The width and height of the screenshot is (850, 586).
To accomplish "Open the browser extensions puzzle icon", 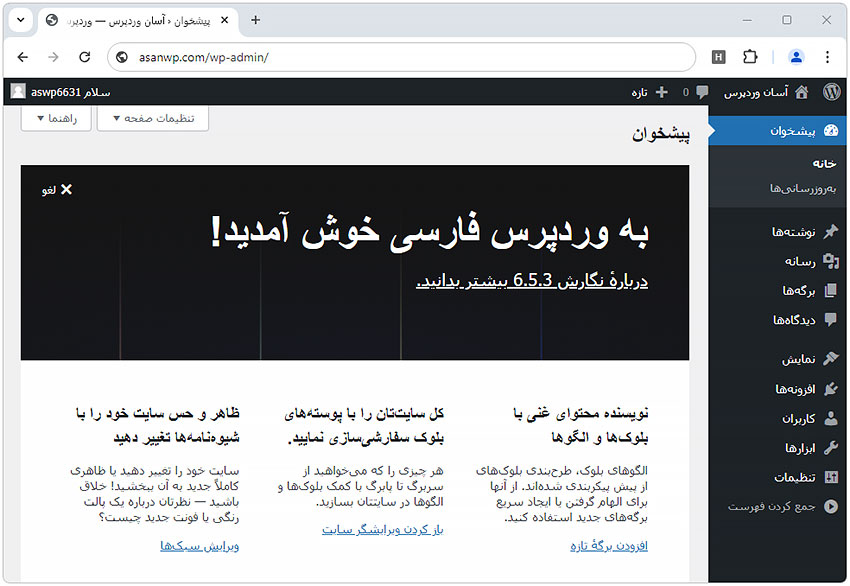I will pyautogui.click(x=750, y=56).
